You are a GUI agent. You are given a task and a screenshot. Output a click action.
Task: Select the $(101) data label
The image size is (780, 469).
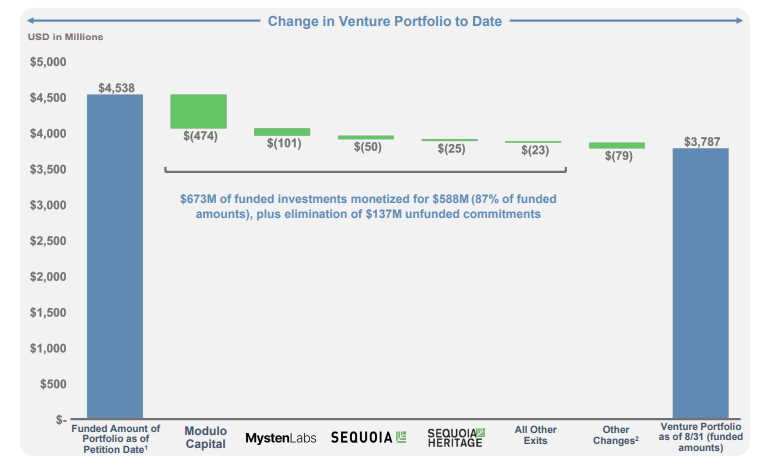pos(284,144)
